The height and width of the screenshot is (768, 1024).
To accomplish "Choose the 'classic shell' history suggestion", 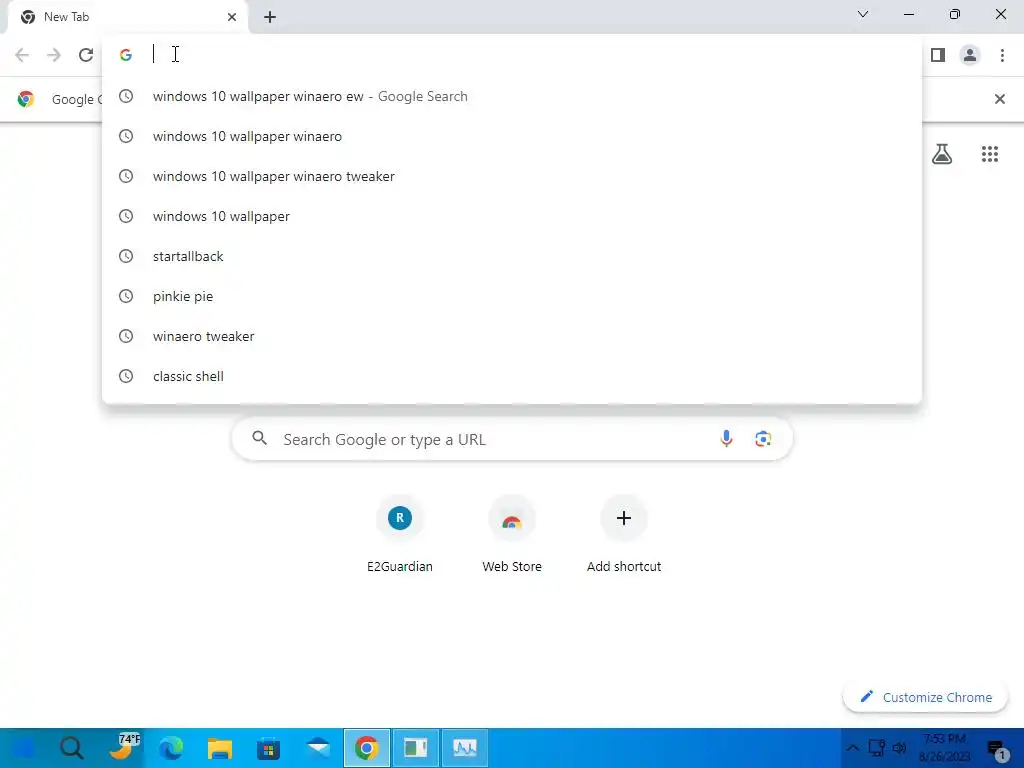I will click(512, 376).
